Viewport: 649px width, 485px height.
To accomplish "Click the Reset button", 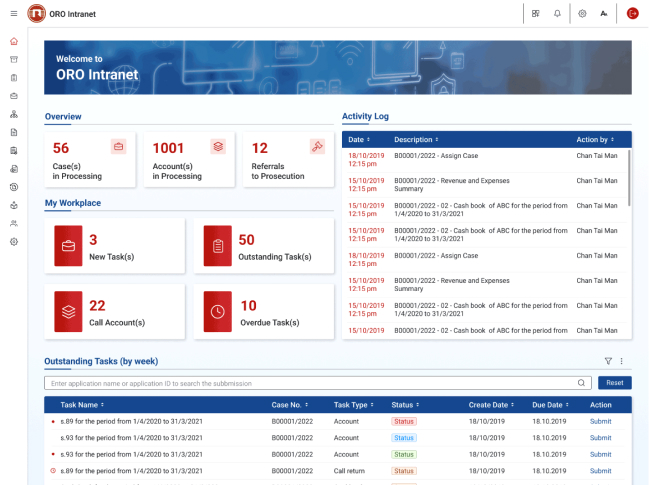I will (x=614, y=383).
